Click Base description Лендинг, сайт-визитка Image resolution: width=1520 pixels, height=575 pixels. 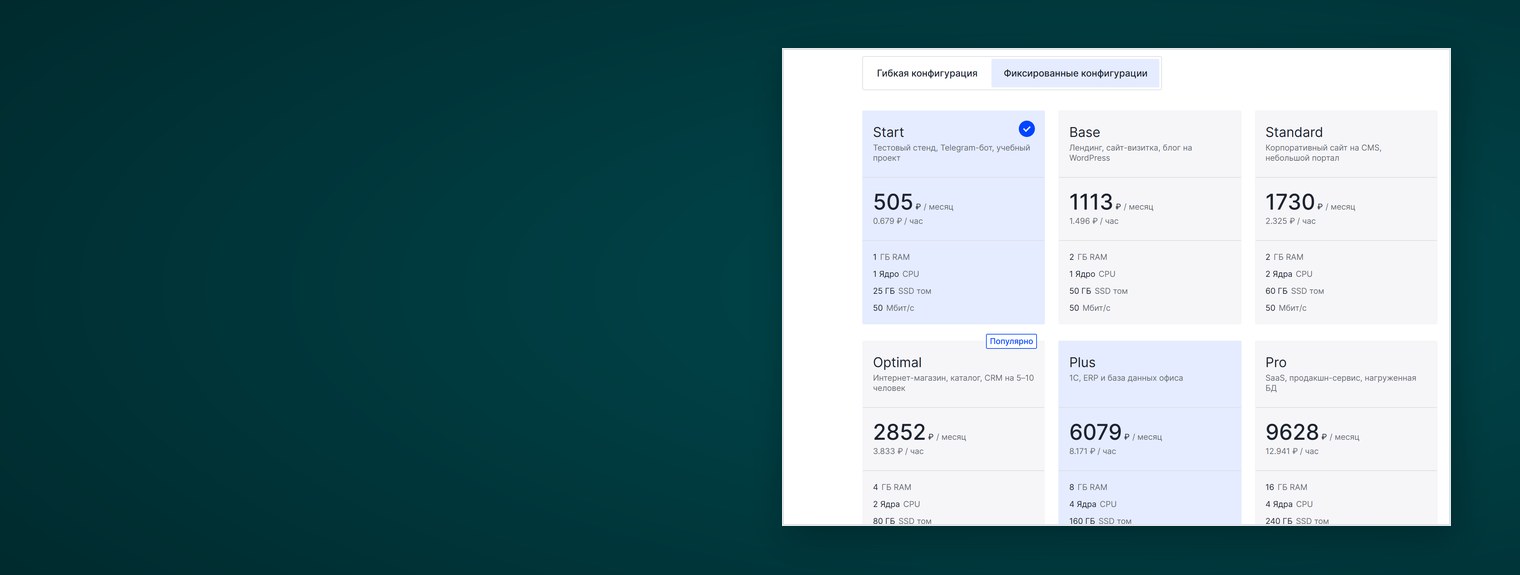(1130, 153)
